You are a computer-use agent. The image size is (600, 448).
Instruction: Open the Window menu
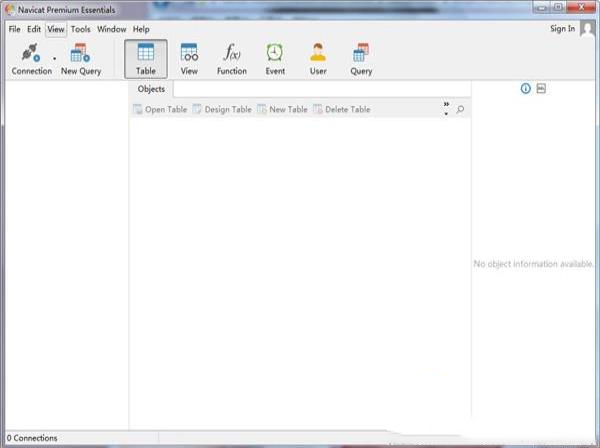point(111,29)
